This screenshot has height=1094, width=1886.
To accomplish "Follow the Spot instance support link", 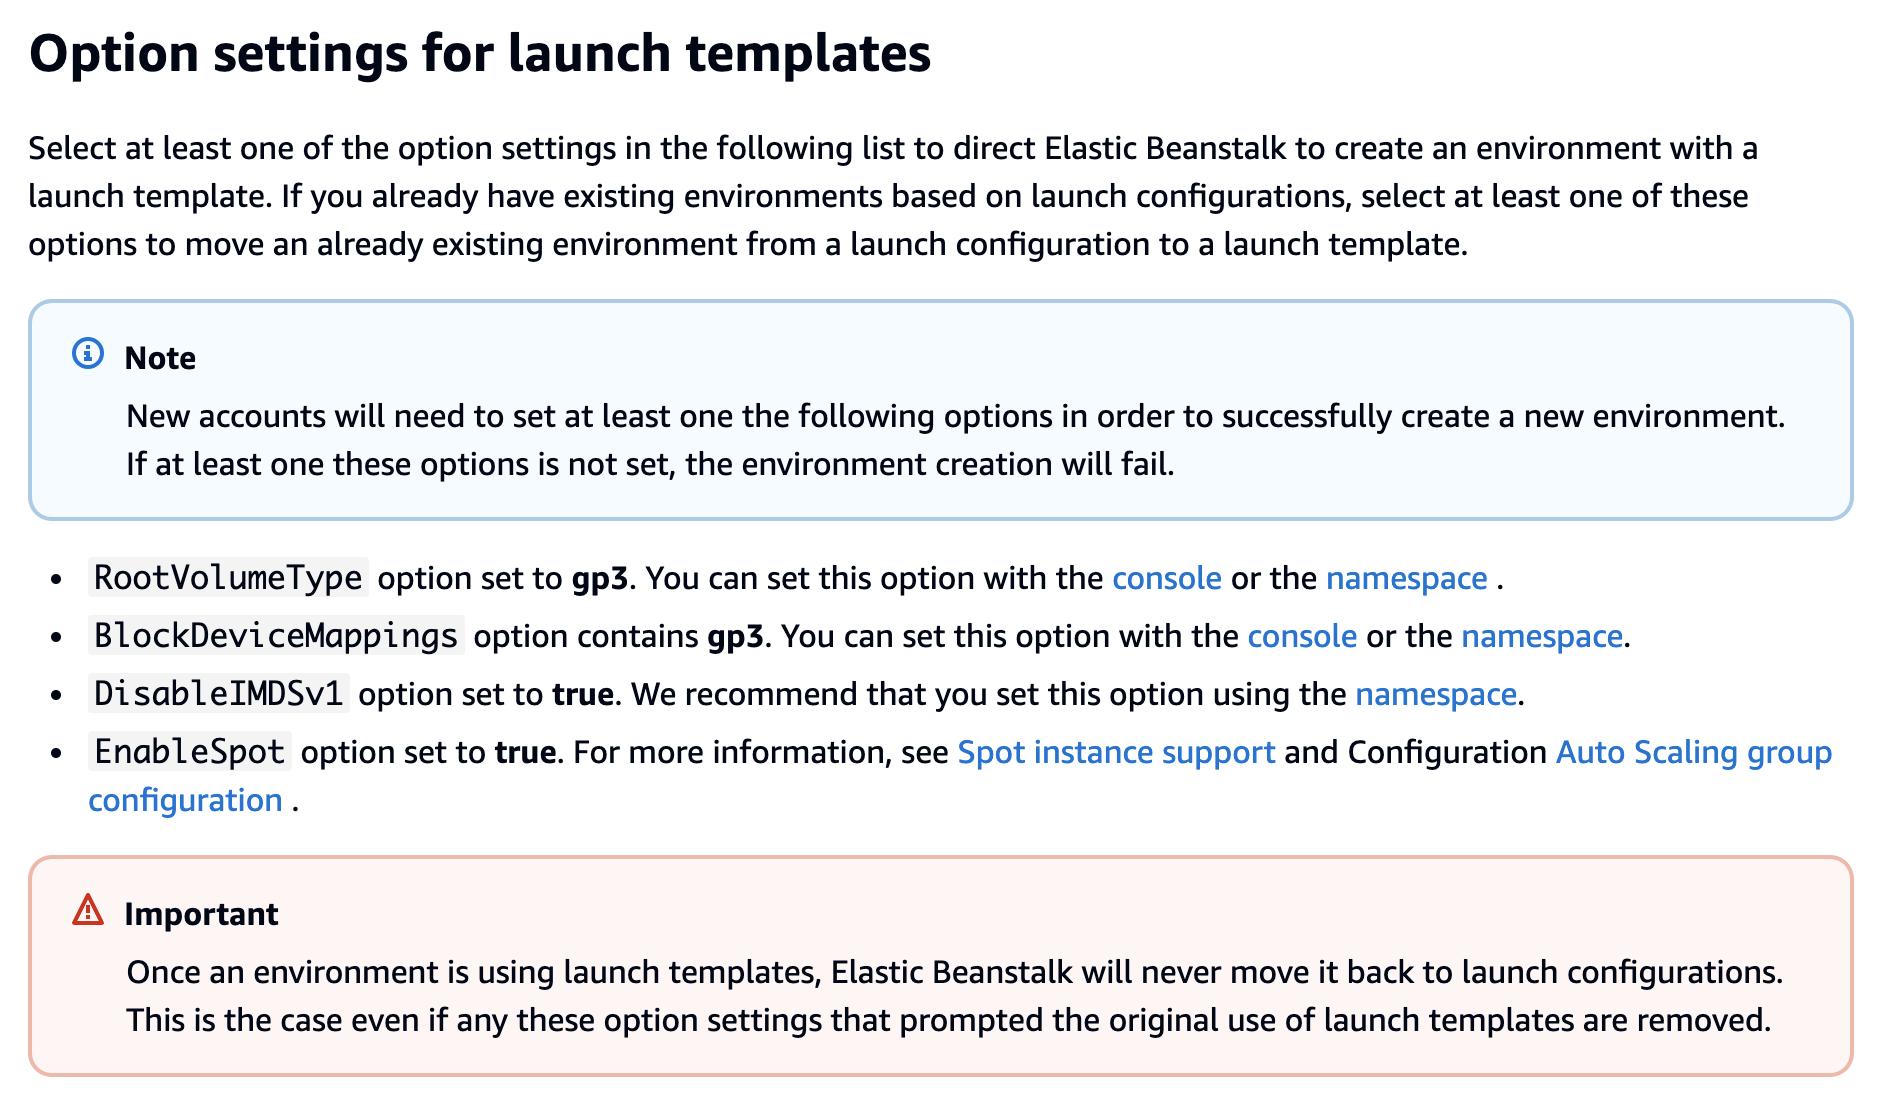I will pos(1116,753).
